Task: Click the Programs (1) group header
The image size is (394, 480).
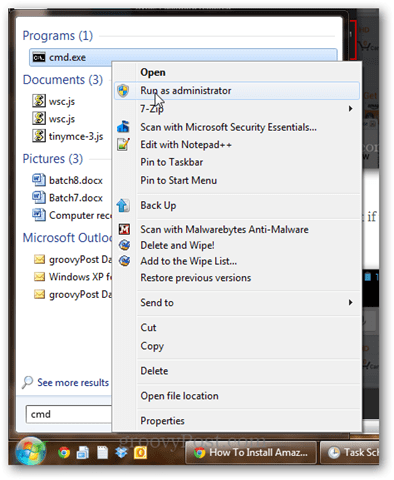Action: click(x=58, y=35)
